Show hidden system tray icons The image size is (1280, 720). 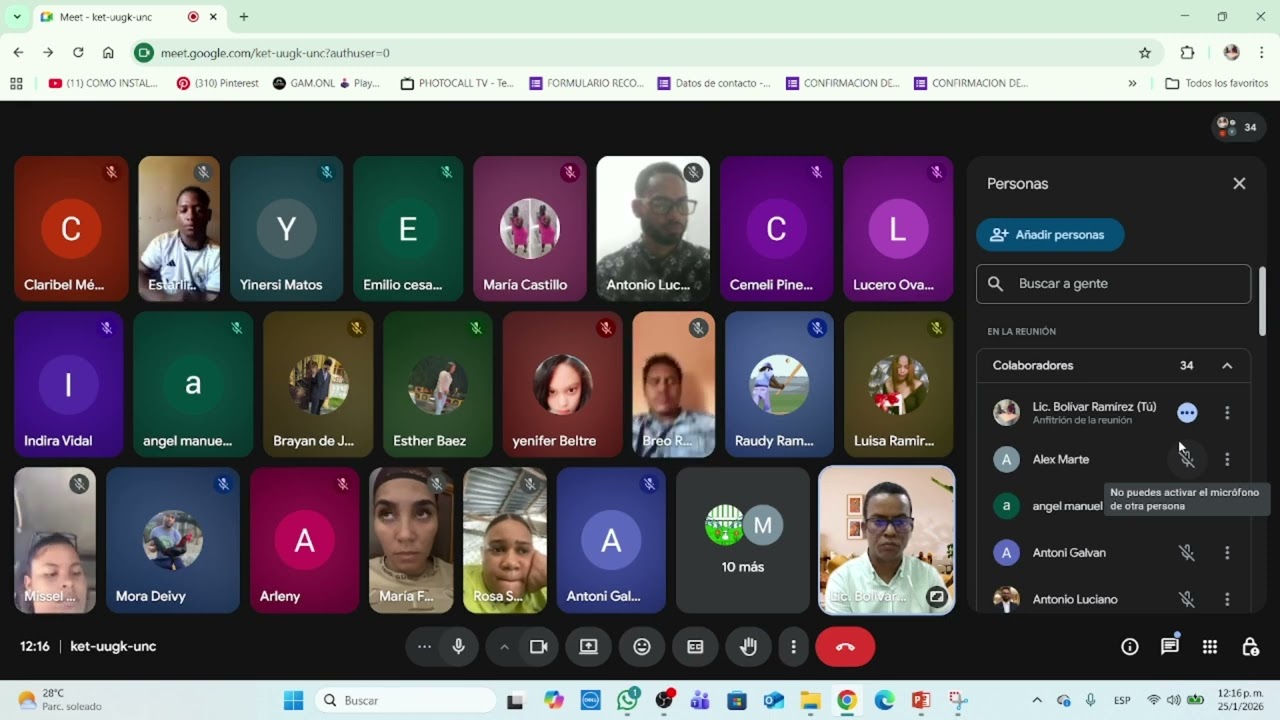pos(1036,701)
